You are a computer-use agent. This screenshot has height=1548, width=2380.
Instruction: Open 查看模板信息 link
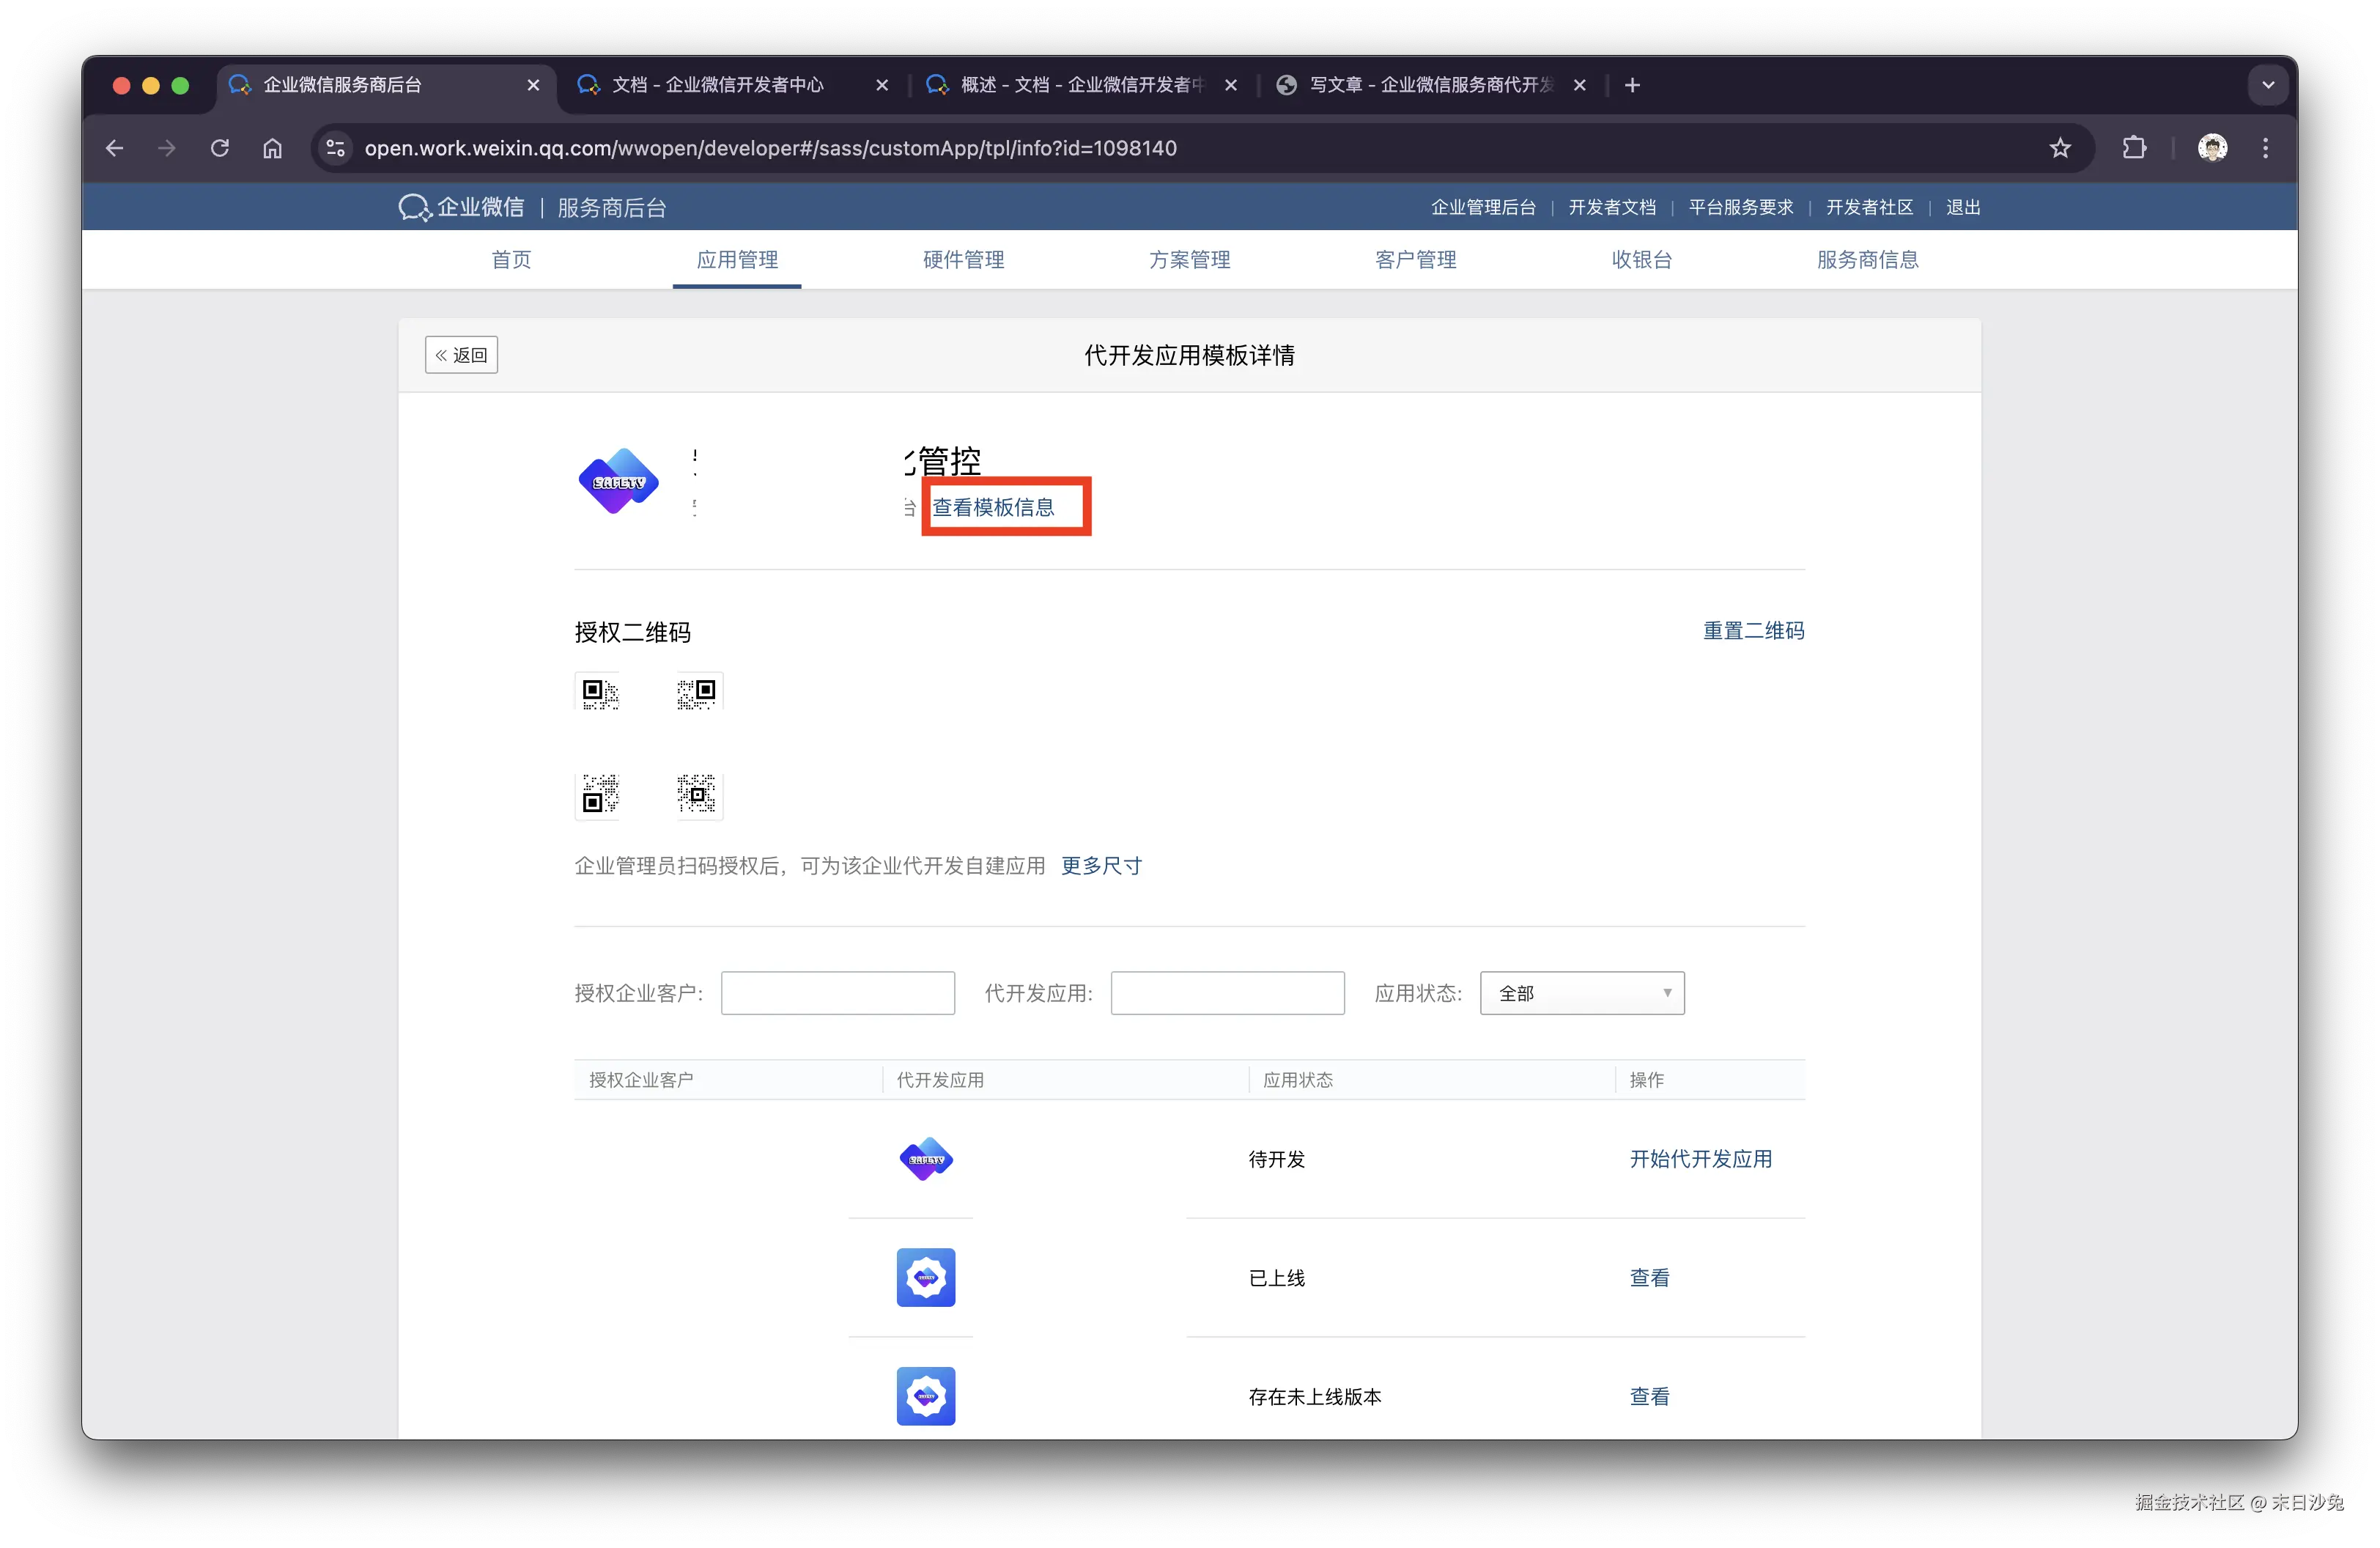[993, 507]
